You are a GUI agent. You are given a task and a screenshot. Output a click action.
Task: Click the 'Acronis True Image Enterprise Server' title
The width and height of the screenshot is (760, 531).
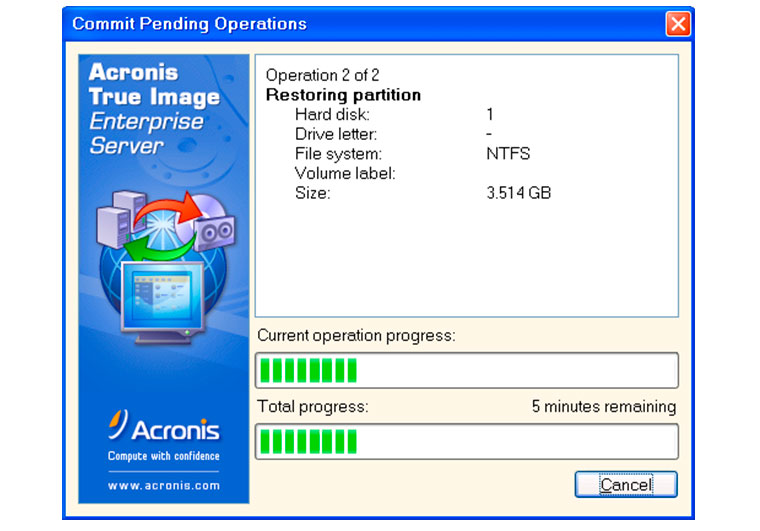(154, 109)
